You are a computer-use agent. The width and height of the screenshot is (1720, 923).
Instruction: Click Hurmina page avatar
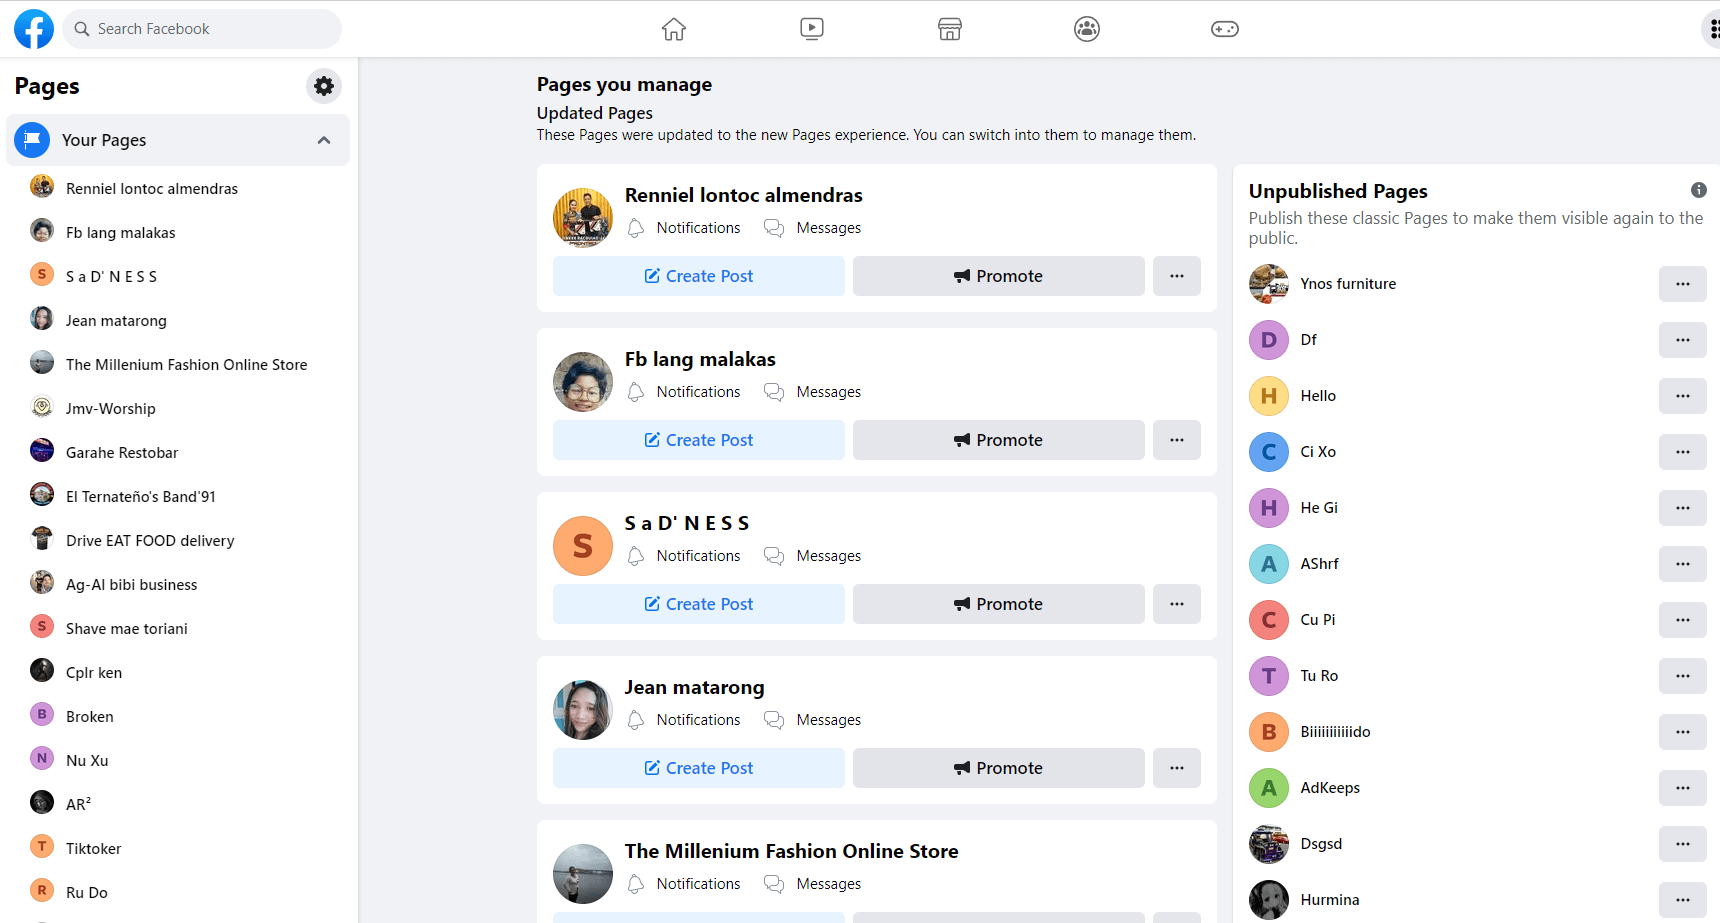(1269, 900)
